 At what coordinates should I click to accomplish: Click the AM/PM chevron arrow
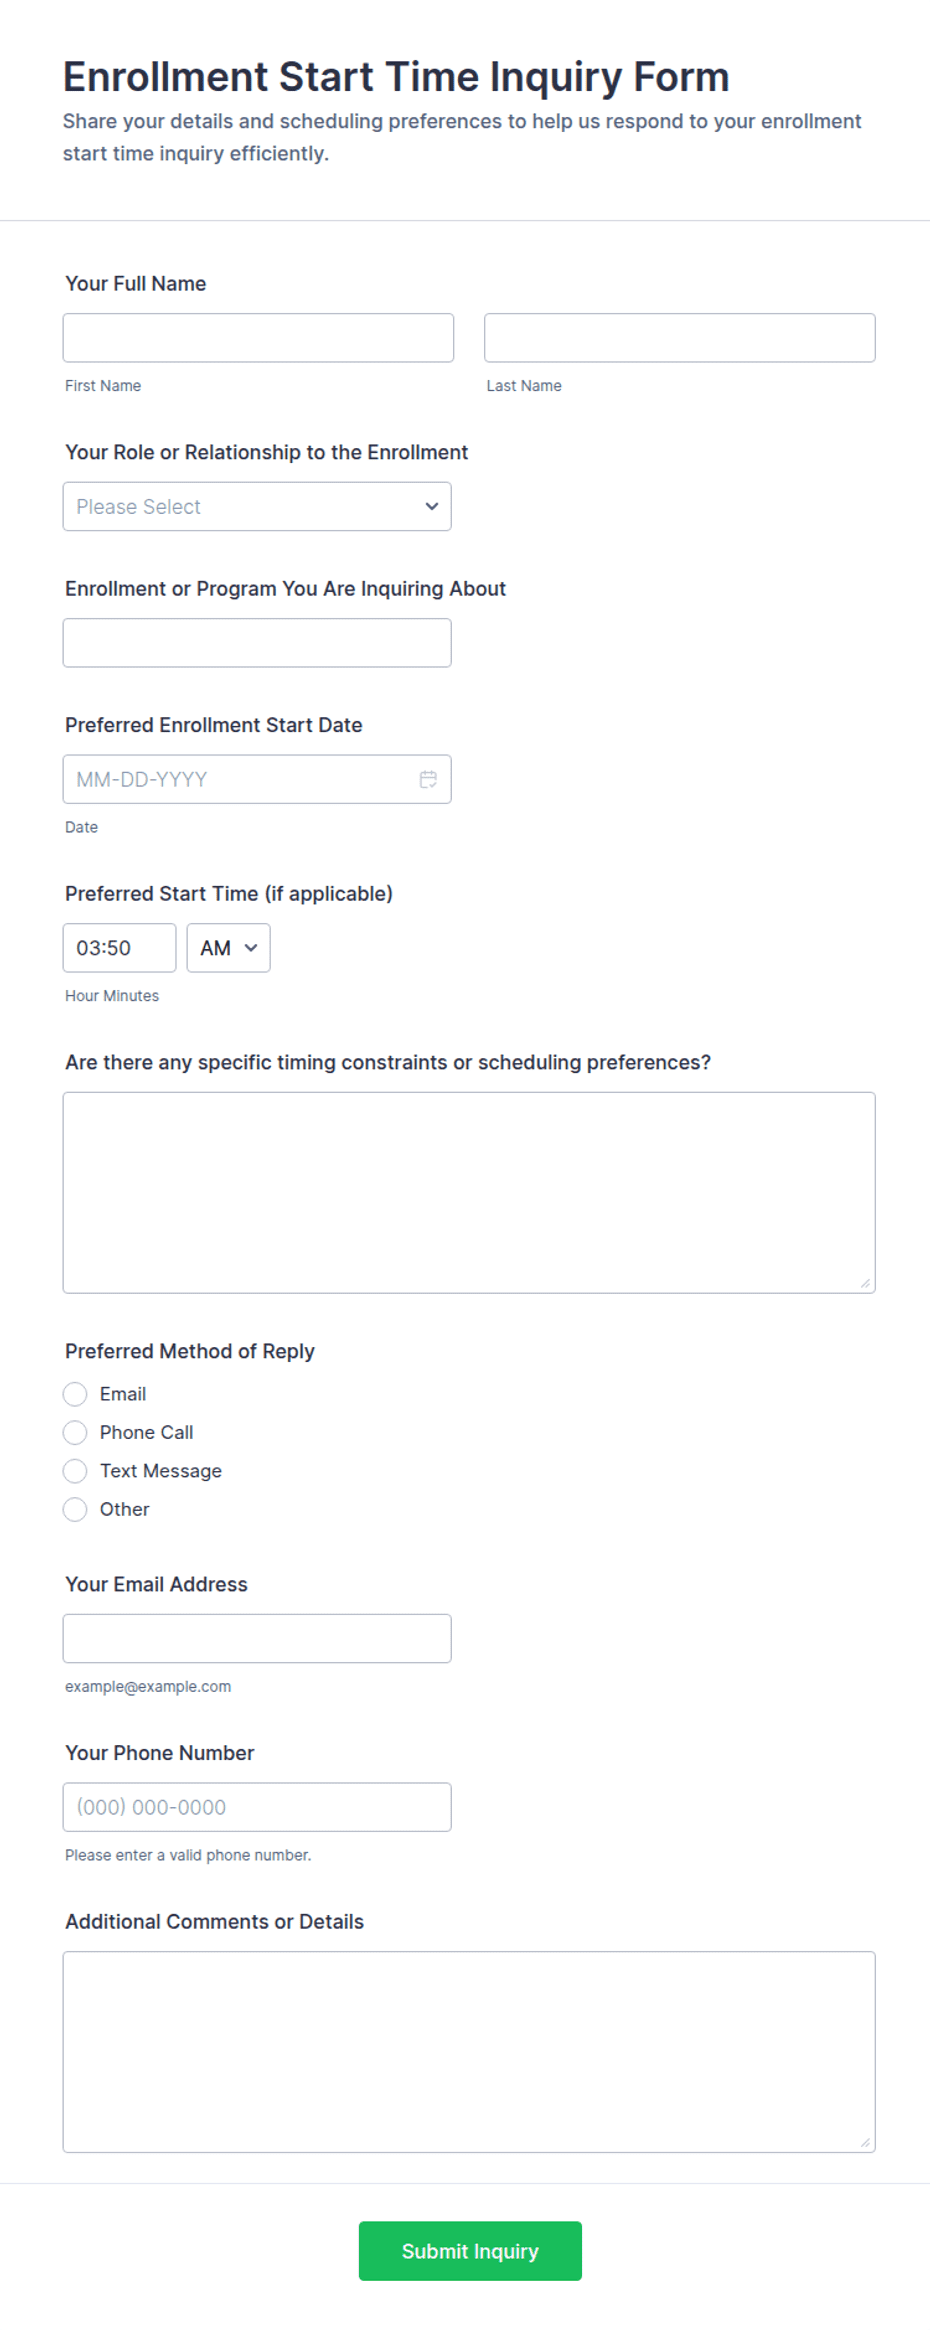point(251,948)
